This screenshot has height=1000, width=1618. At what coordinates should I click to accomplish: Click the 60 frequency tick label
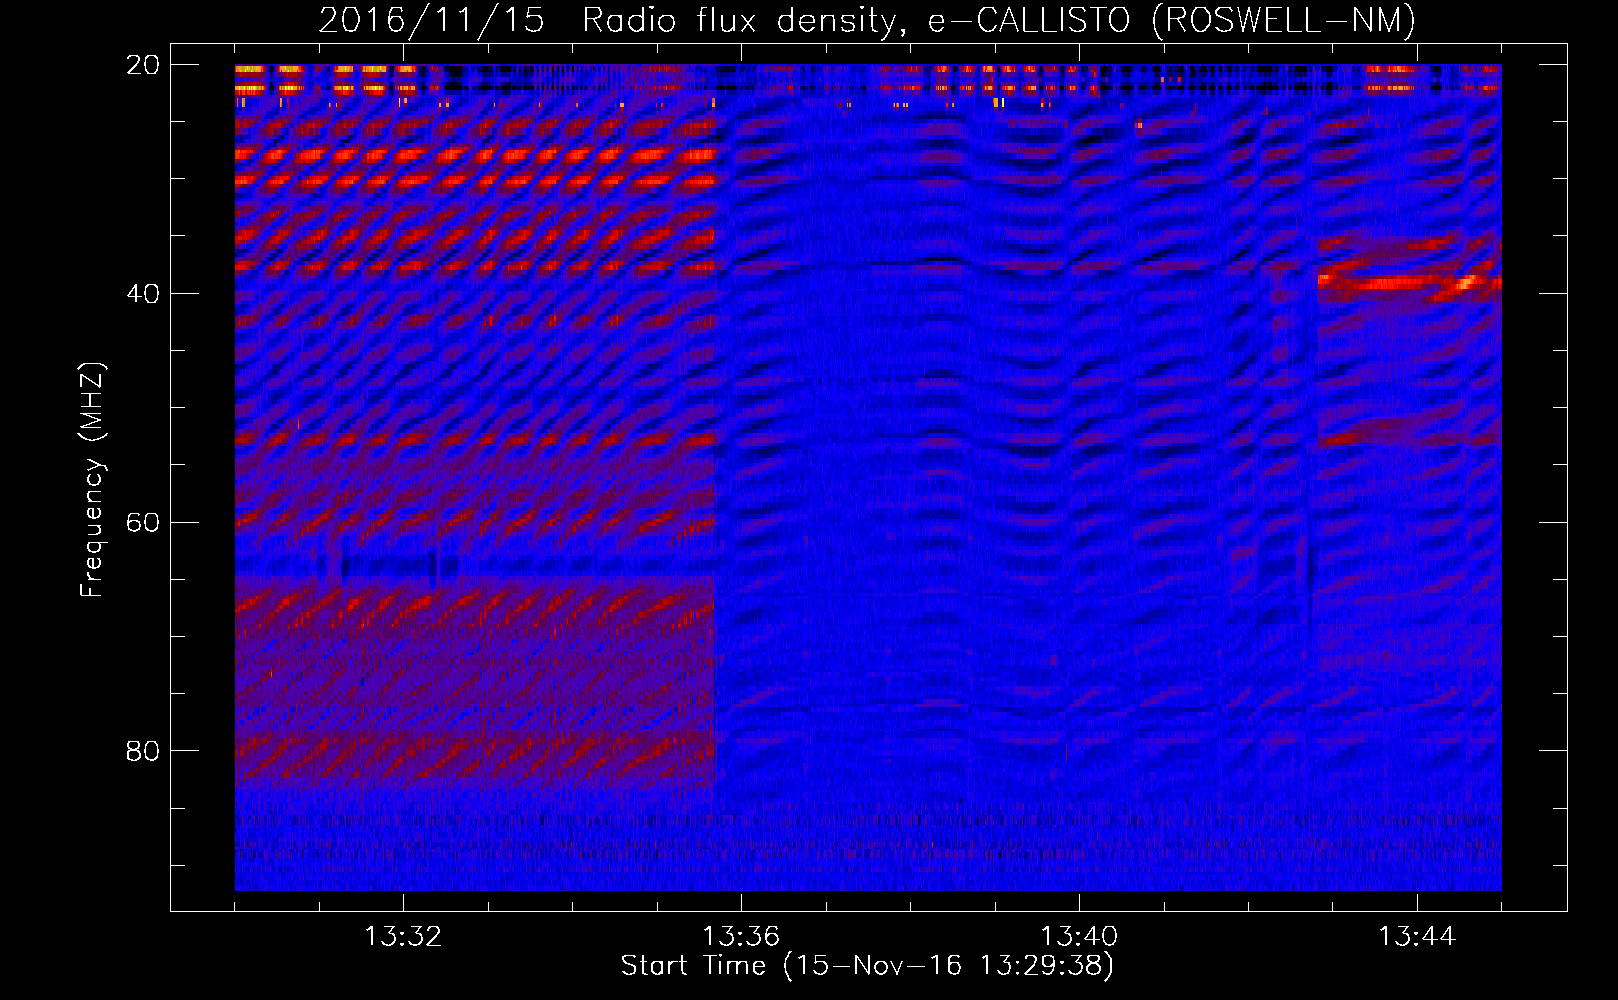(143, 523)
